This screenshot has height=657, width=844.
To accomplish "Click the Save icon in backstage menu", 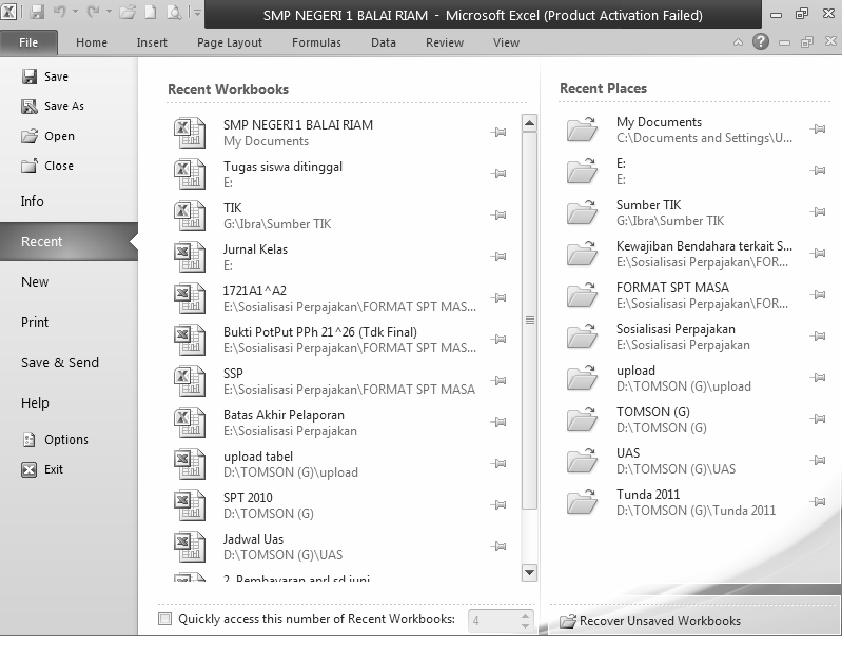I will (x=29, y=76).
